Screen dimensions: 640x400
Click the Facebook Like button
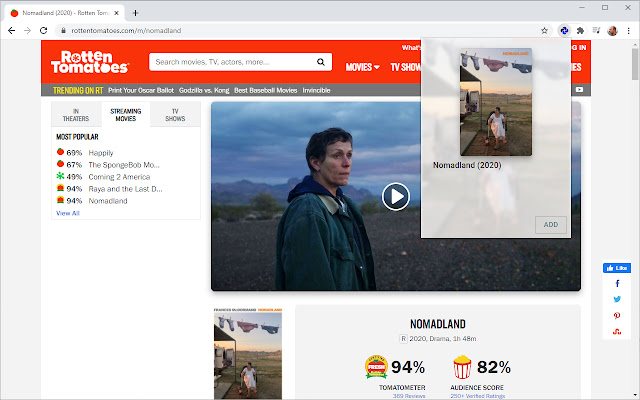tap(617, 268)
